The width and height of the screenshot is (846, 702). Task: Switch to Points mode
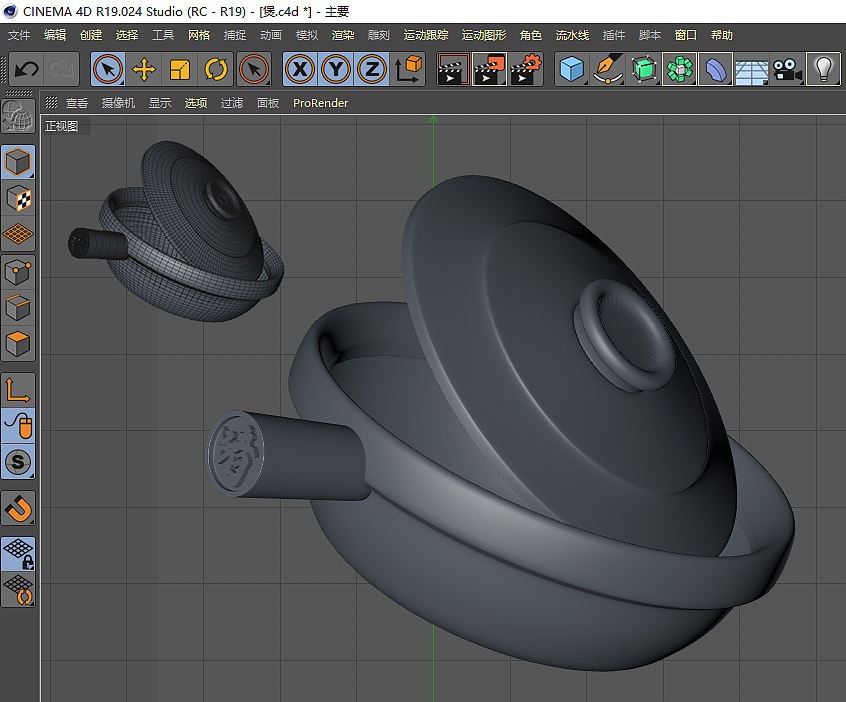click(18, 272)
